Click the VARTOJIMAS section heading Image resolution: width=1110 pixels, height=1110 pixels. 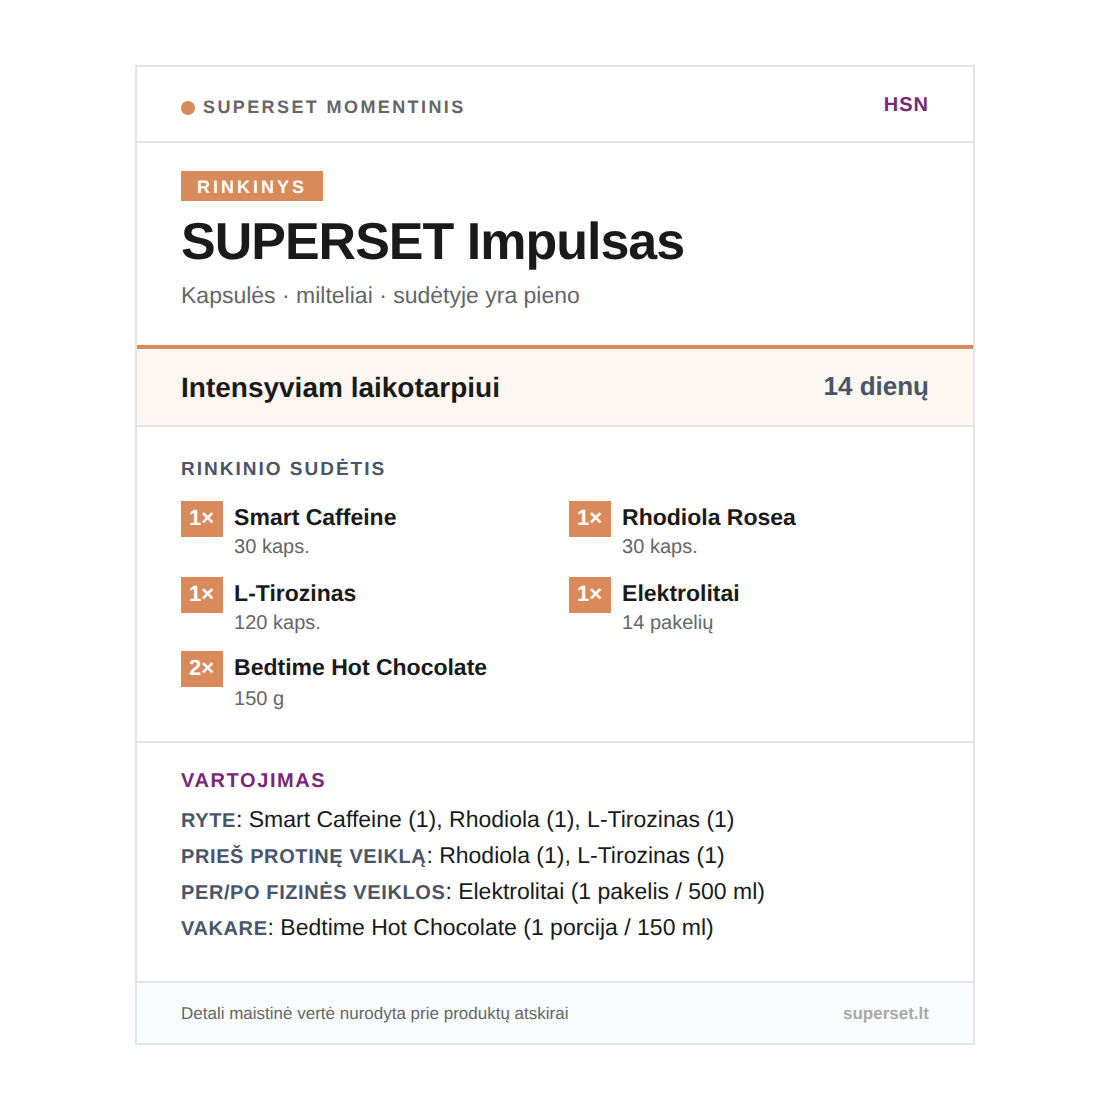pyautogui.click(x=253, y=780)
